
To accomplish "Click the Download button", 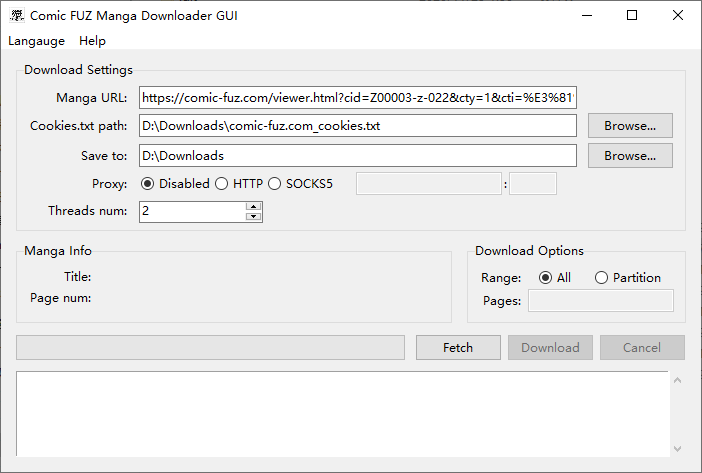I will click(550, 348).
